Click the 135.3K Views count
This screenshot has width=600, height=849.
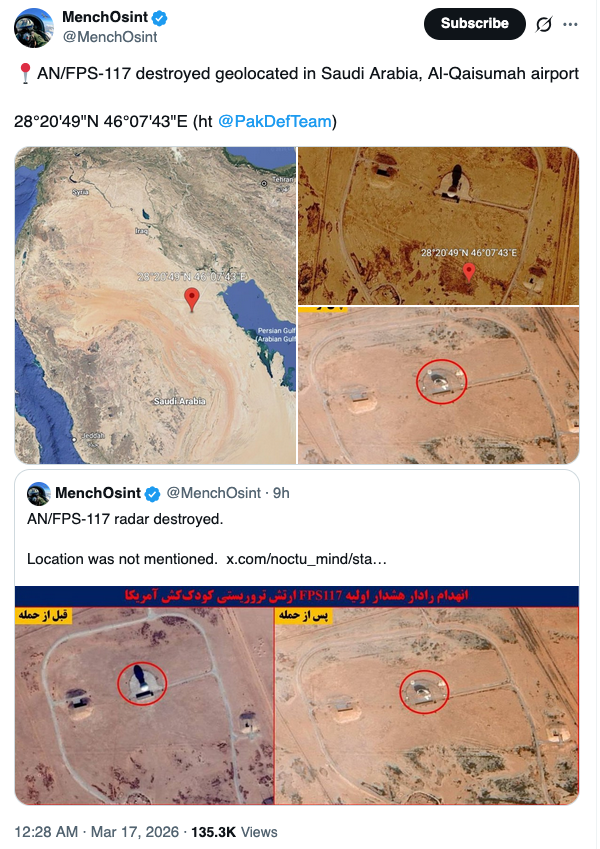234,832
